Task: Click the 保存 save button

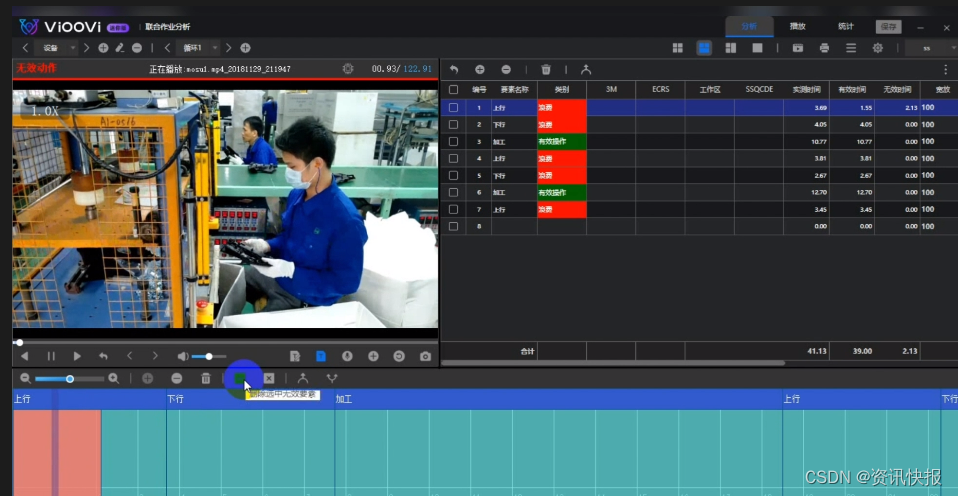Action: point(888,27)
